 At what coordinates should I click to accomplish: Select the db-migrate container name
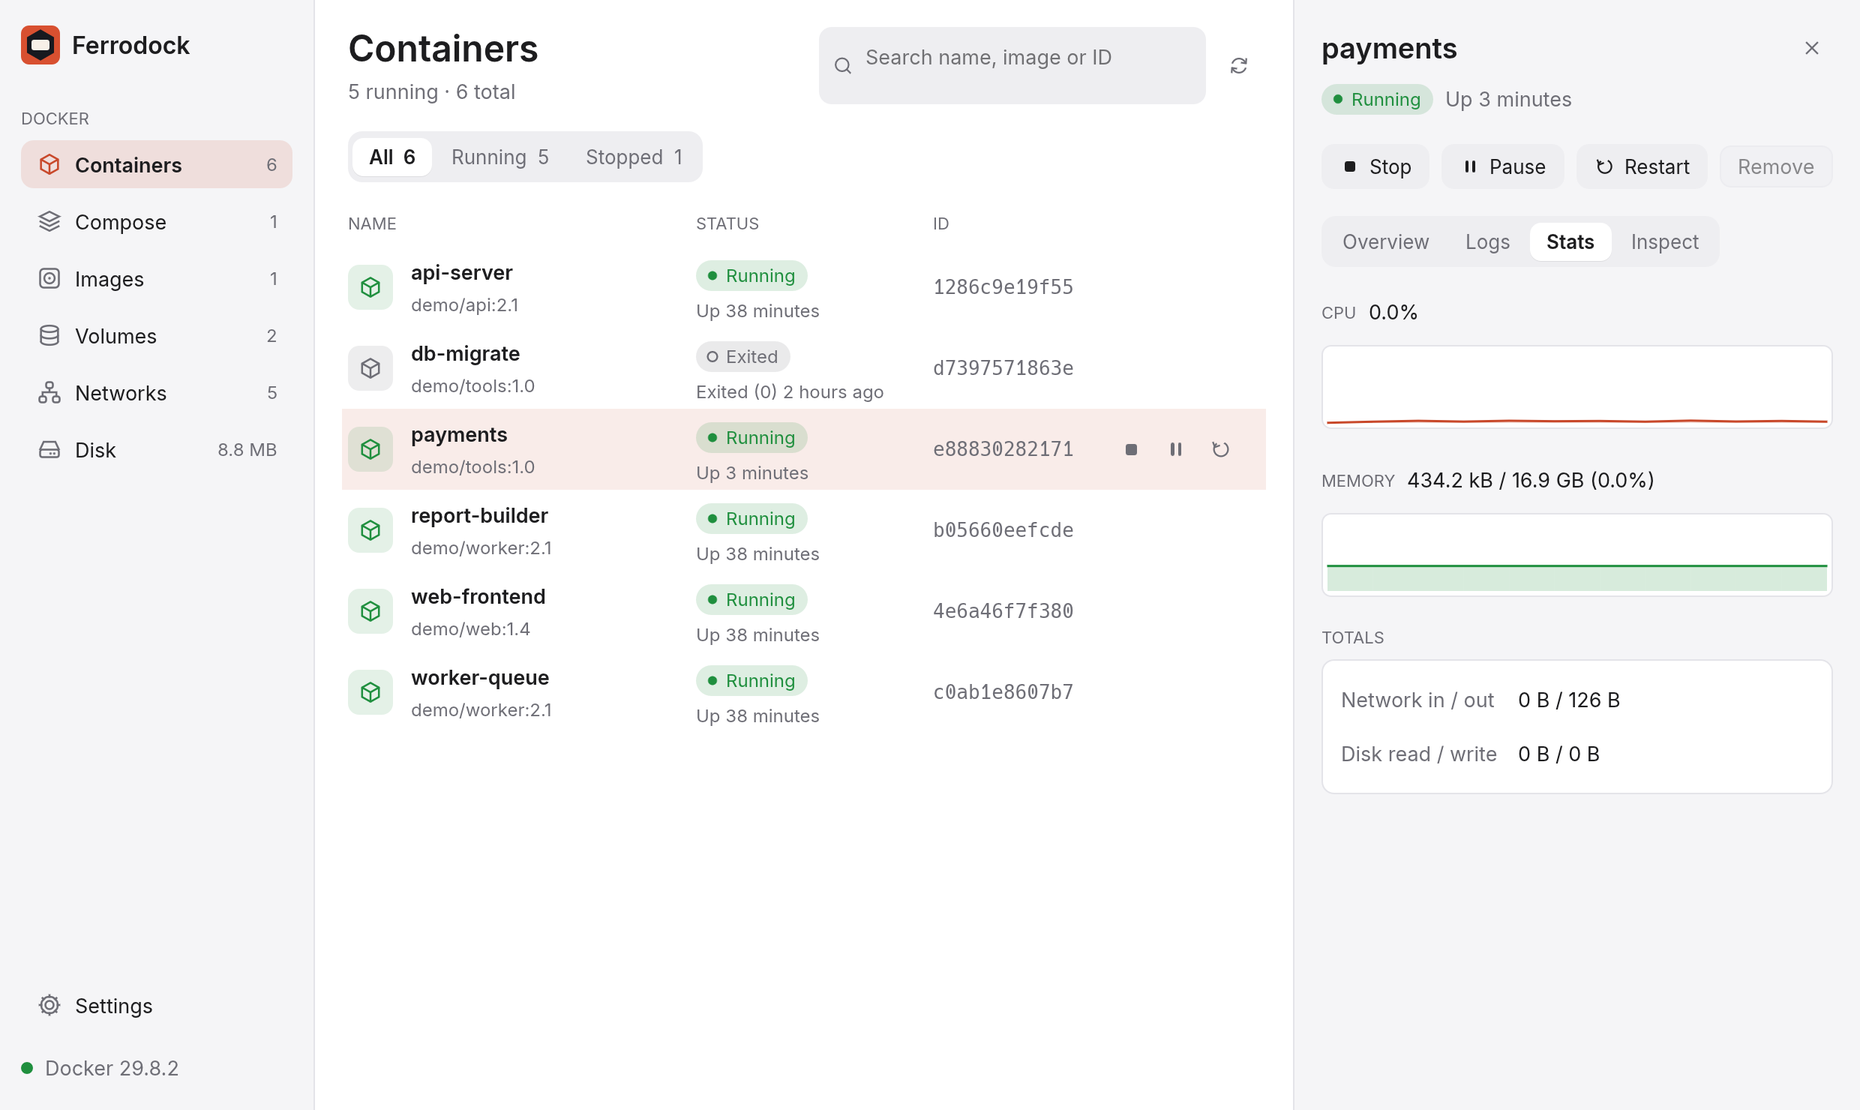click(465, 354)
